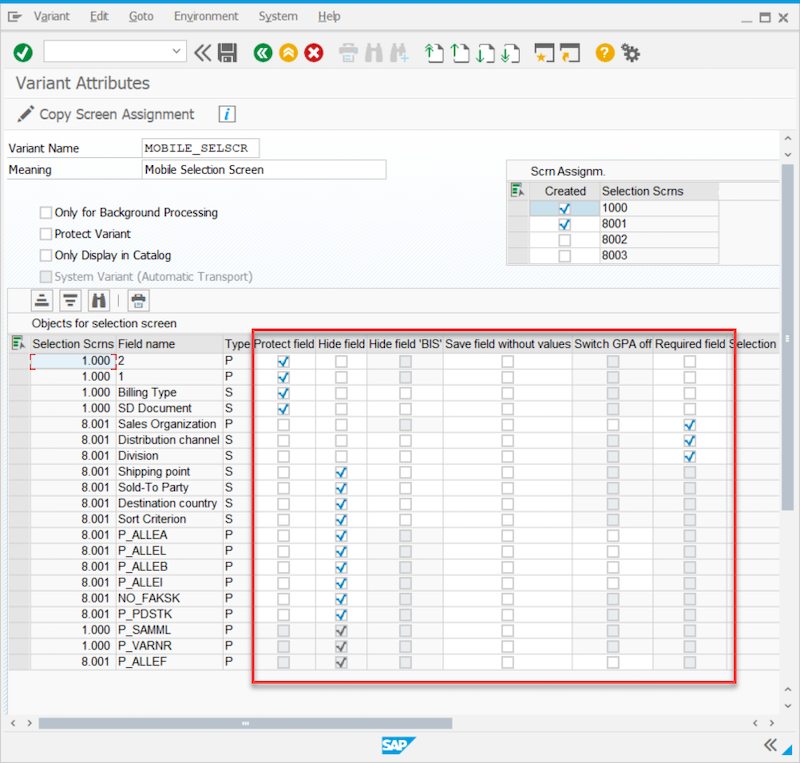
Task: Cancel with the red X icon
Action: pos(314,53)
